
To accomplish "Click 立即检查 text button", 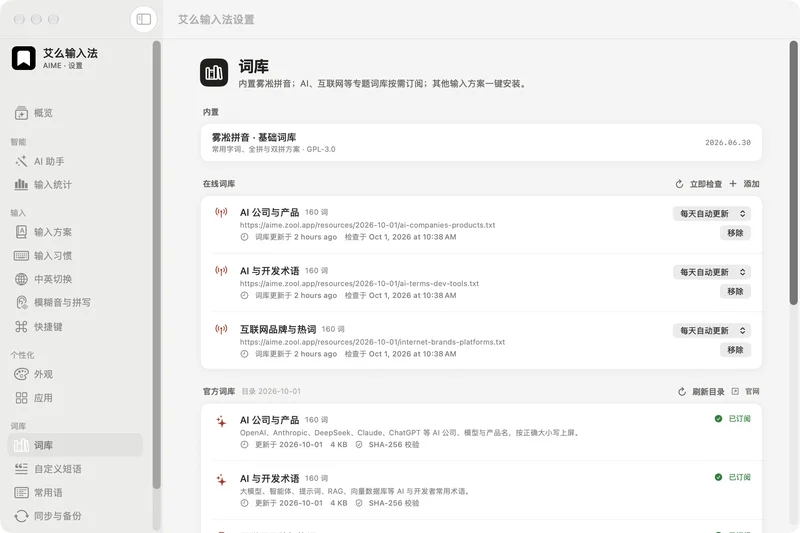I will coord(706,184).
